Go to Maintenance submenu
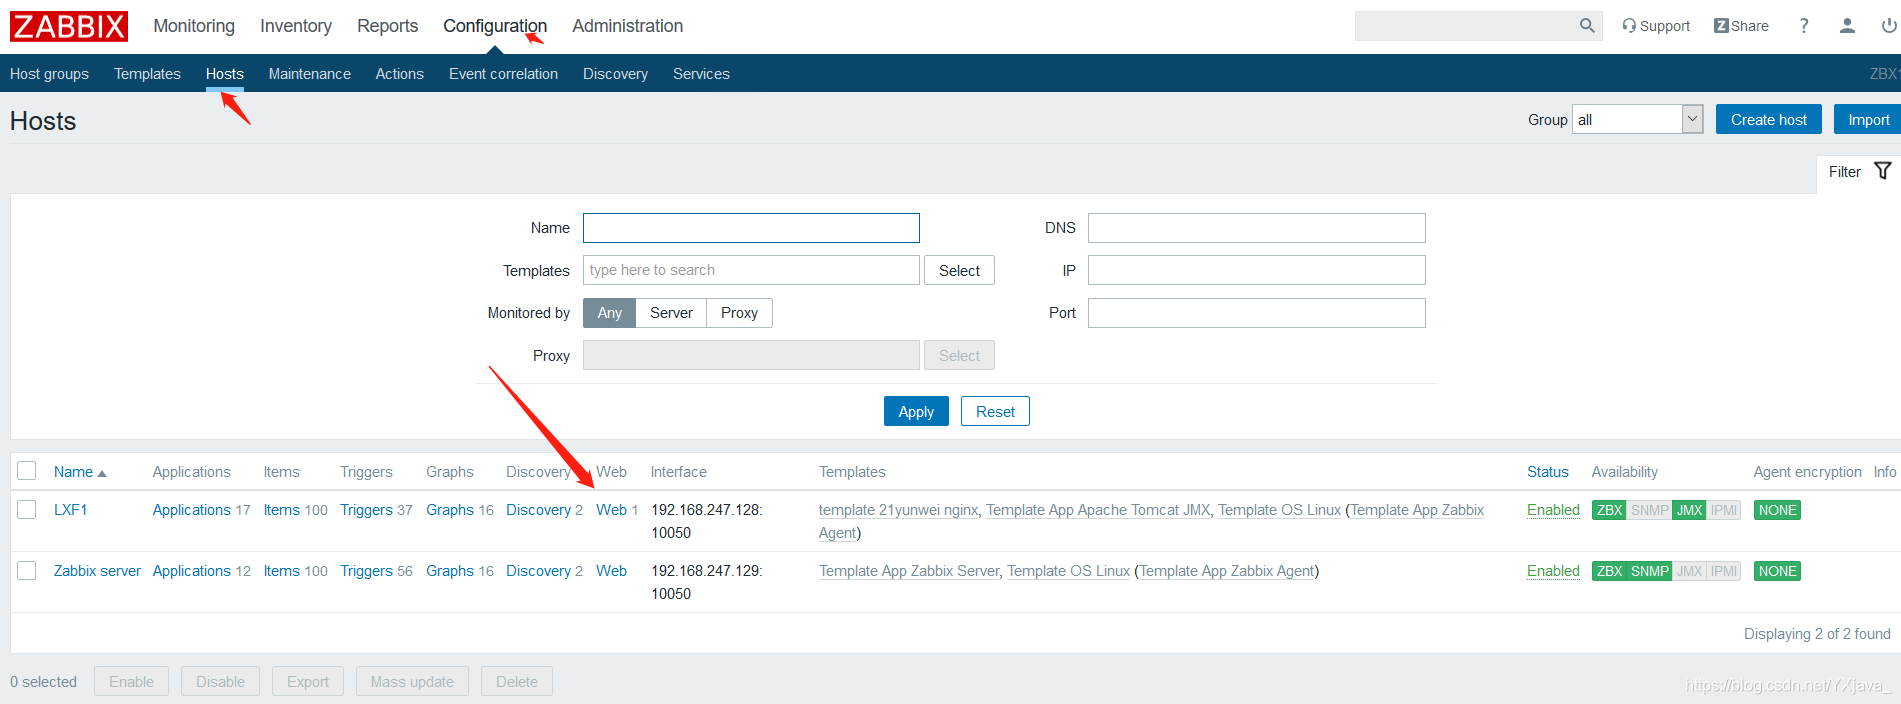 point(310,74)
